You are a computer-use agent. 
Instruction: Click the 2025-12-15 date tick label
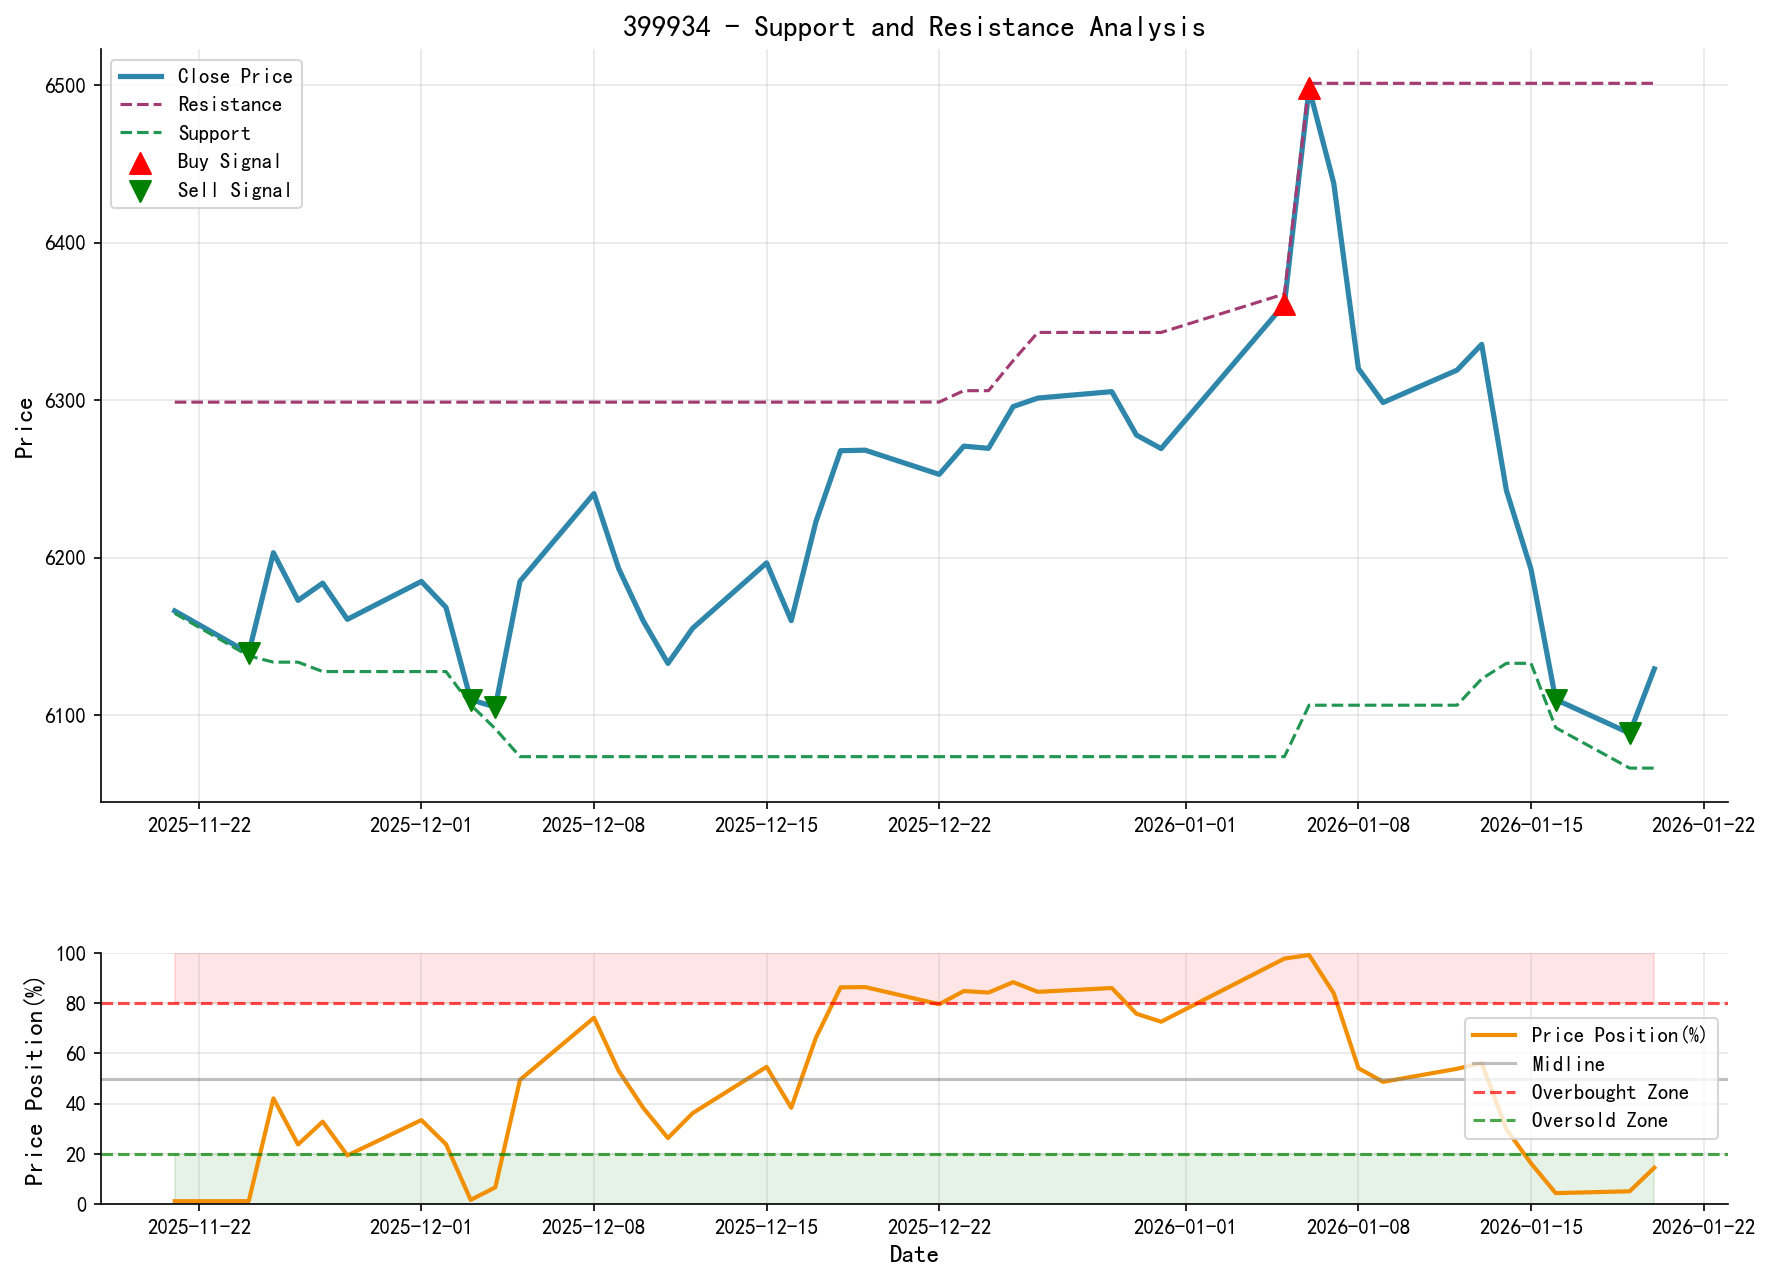765,825
